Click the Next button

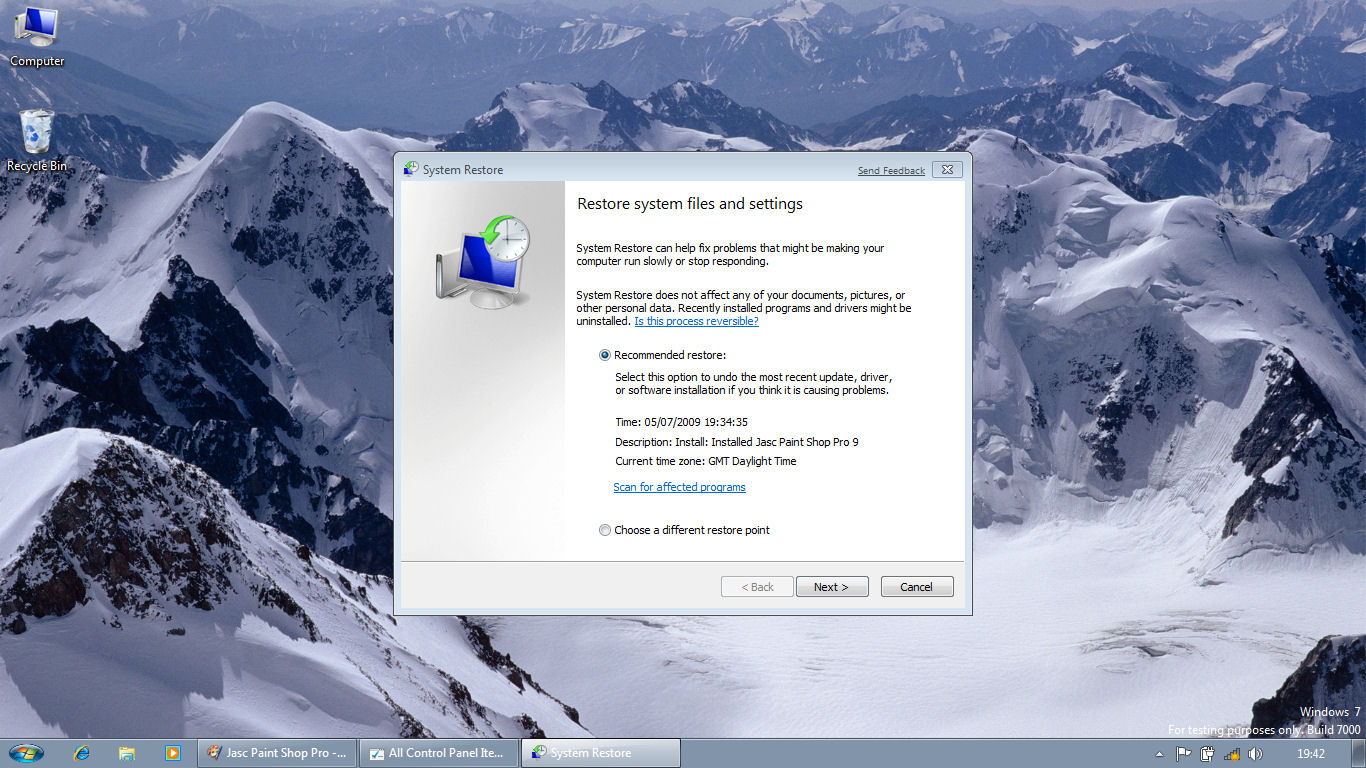click(x=831, y=587)
